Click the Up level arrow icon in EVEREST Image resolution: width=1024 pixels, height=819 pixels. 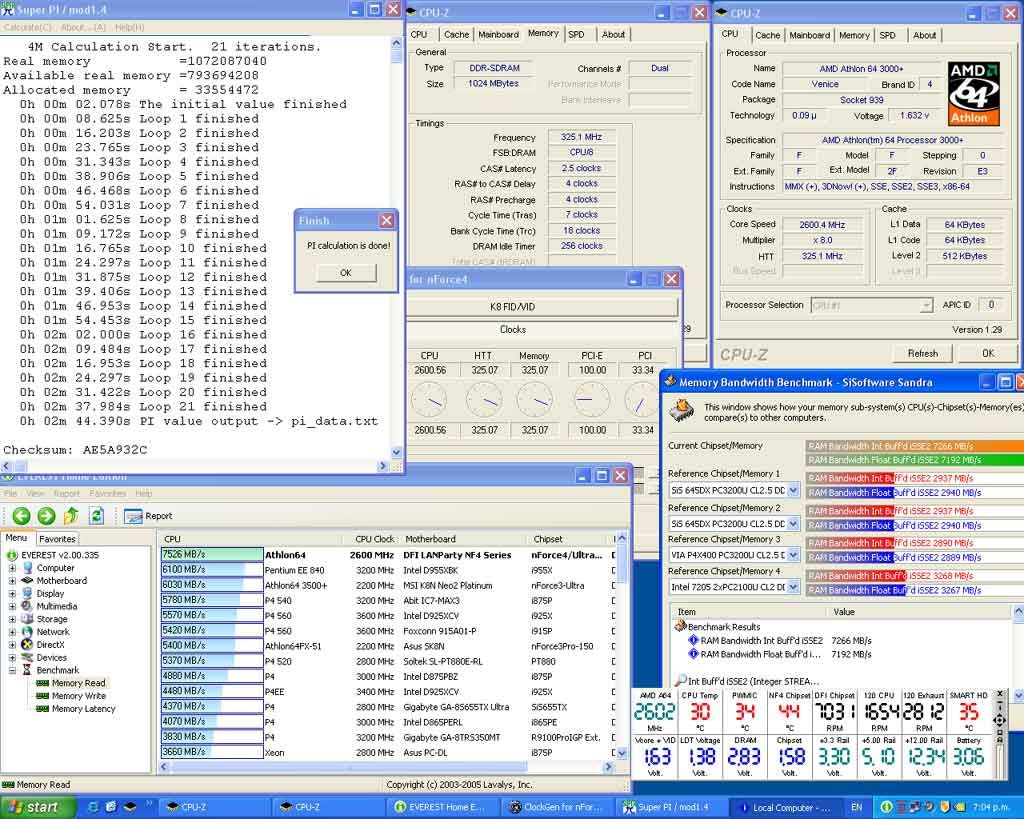(71, 516)
